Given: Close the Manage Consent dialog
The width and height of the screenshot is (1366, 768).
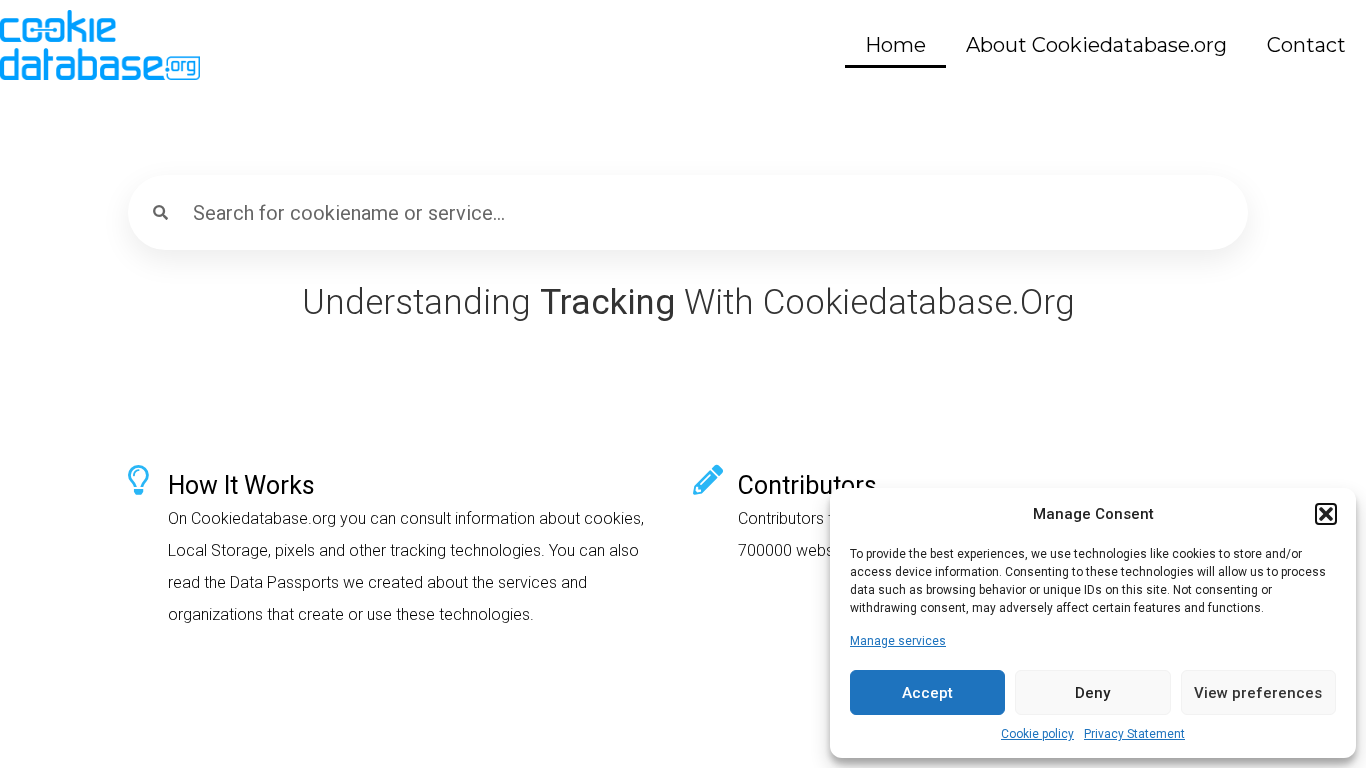Looking at the screenshot, I should 1325,514.
